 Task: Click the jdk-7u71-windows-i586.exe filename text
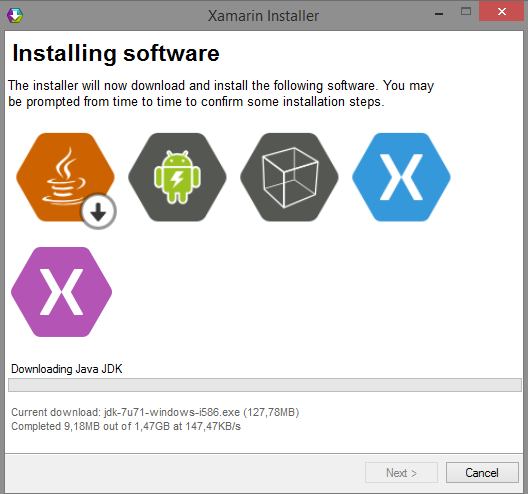[172, 412]
